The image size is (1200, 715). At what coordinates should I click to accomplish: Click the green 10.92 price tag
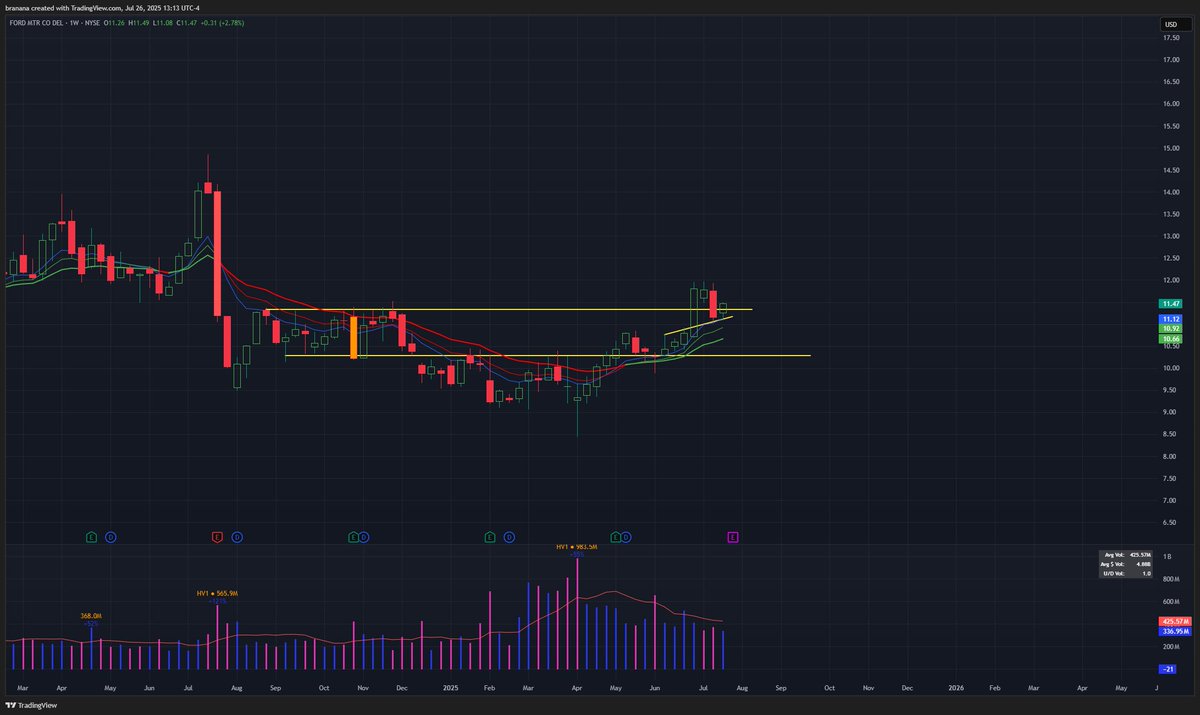(x=1170, y=328)
